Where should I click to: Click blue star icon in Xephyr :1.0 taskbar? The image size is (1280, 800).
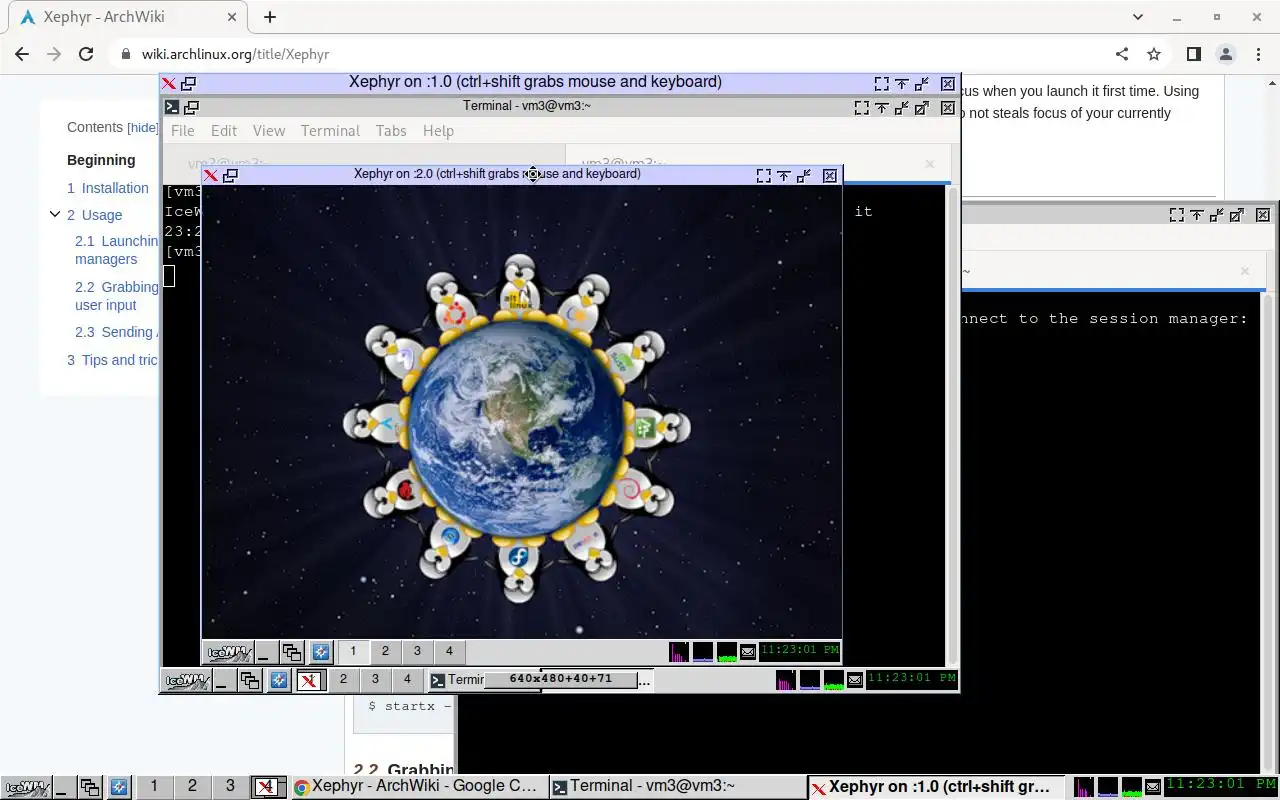tap(279, 680)
